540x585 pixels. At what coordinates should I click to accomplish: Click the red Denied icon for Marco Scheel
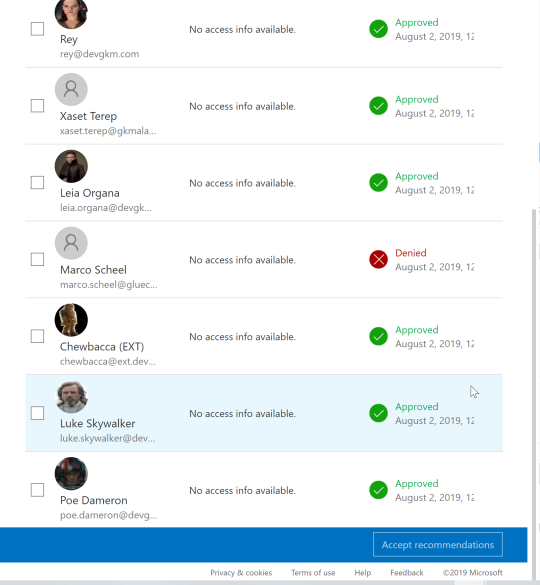point(378,259)
